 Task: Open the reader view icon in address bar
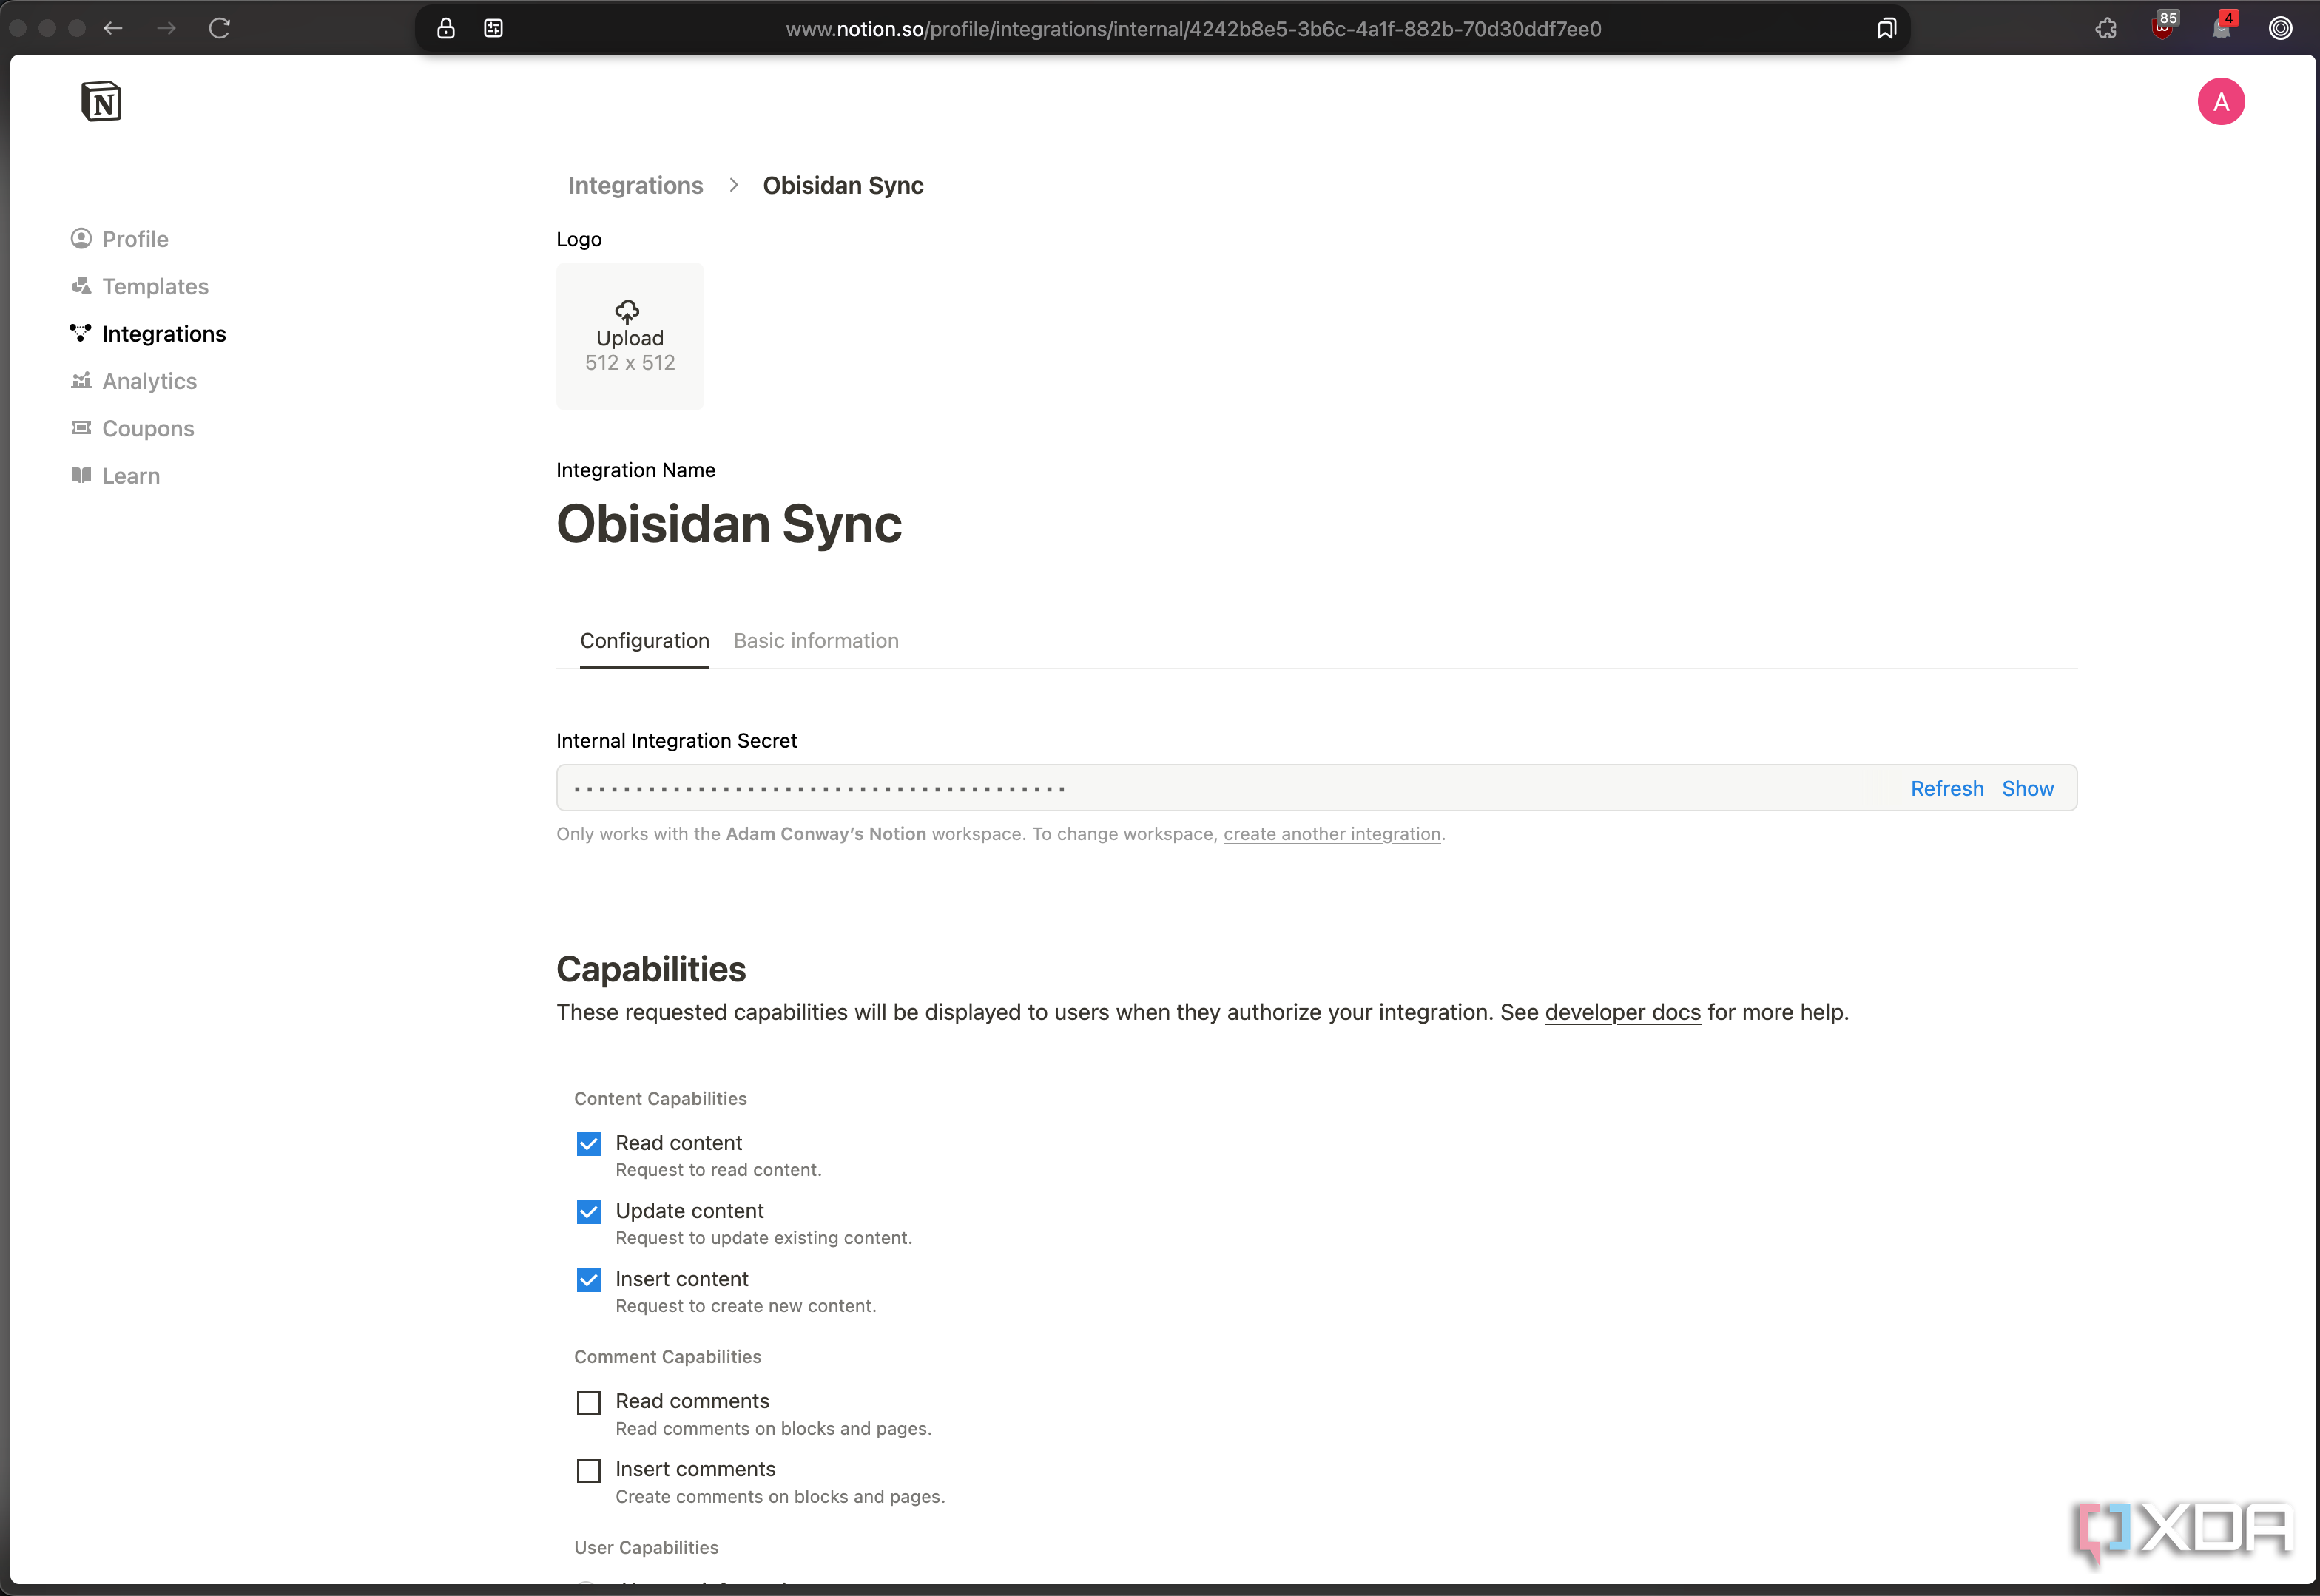click(x=493, y=28)
